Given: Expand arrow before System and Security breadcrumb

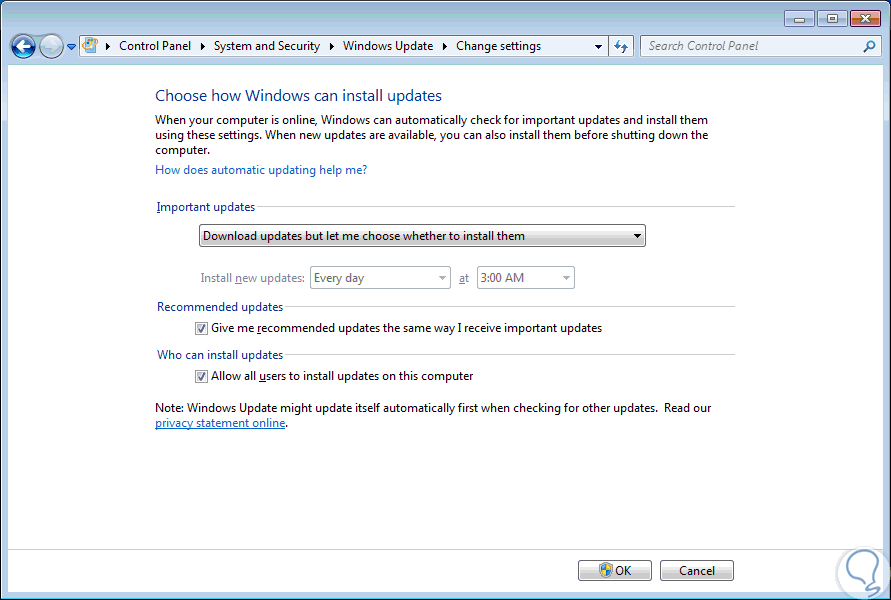Looking at the screenshot, I should click(x=203, y=46).
